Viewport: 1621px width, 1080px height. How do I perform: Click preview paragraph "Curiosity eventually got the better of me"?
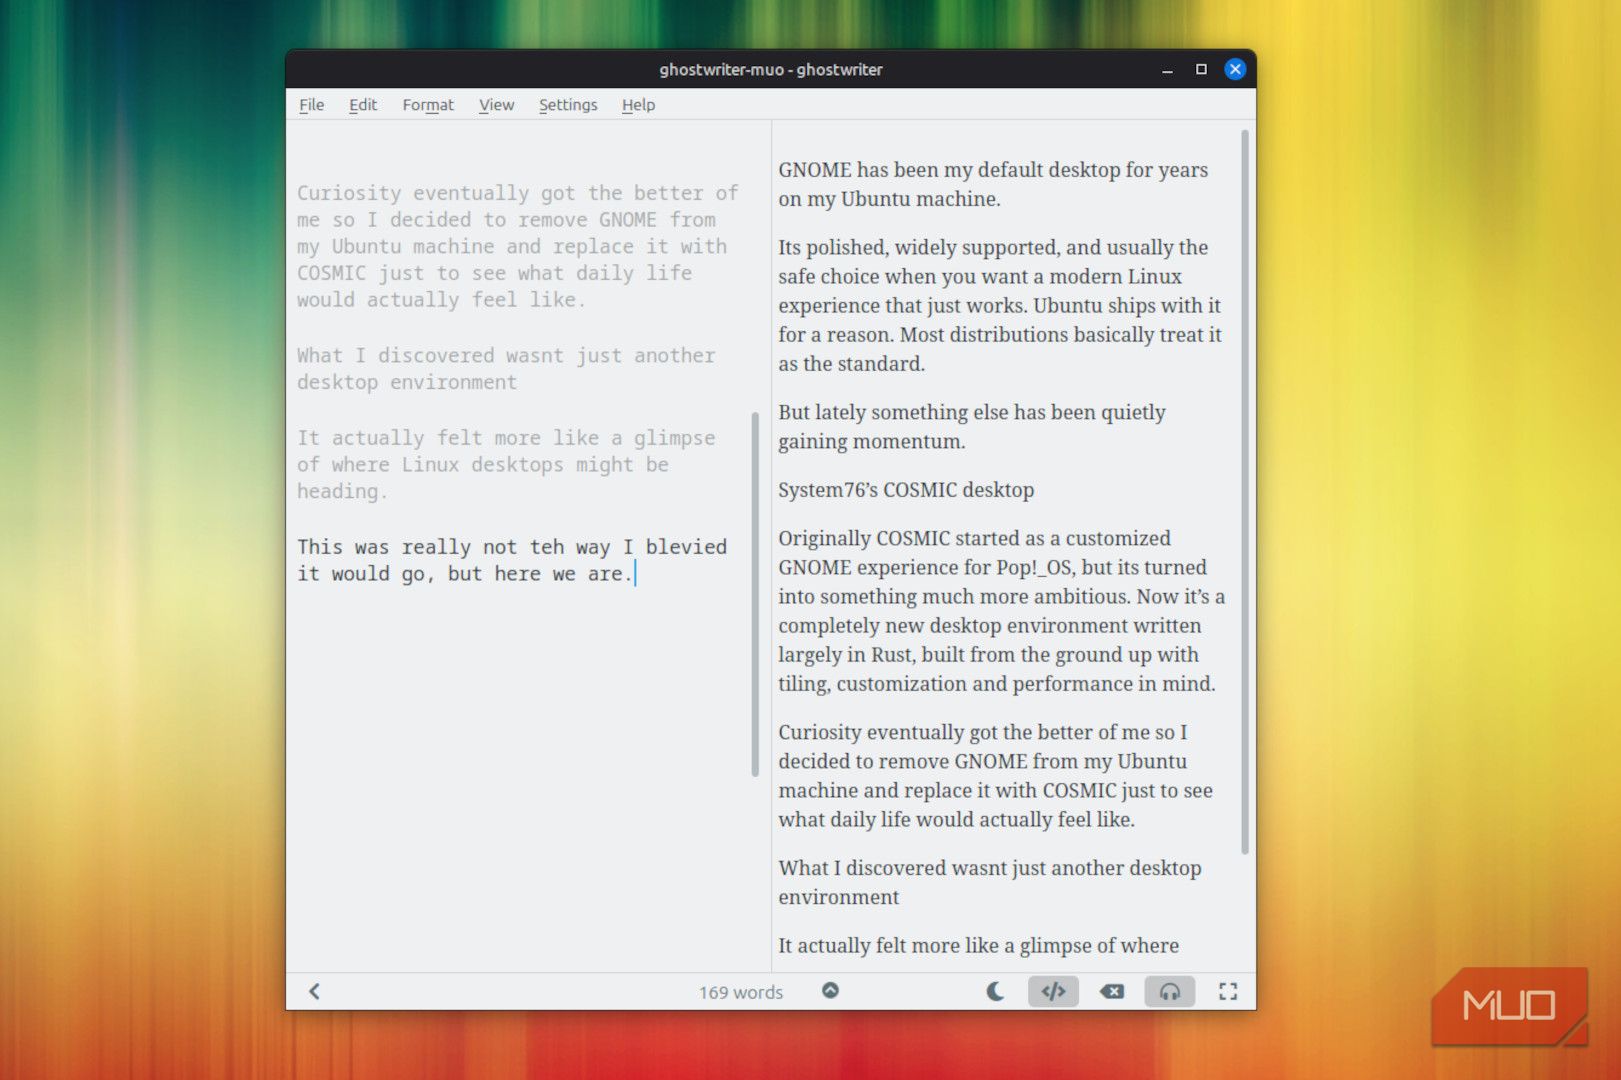(996, 776)
